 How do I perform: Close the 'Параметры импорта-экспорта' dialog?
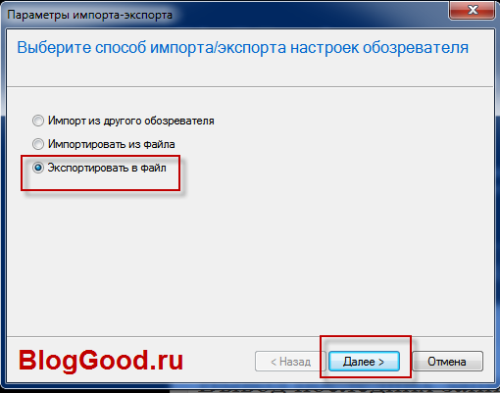click(x=472, y=10)
